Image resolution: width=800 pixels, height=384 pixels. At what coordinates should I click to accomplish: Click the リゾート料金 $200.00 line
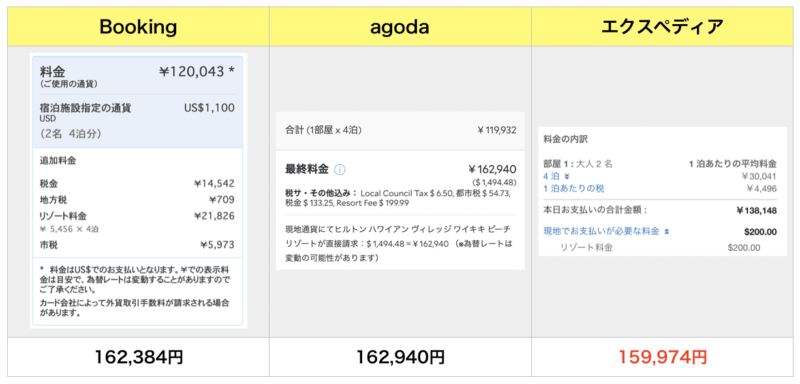(660, 248)
